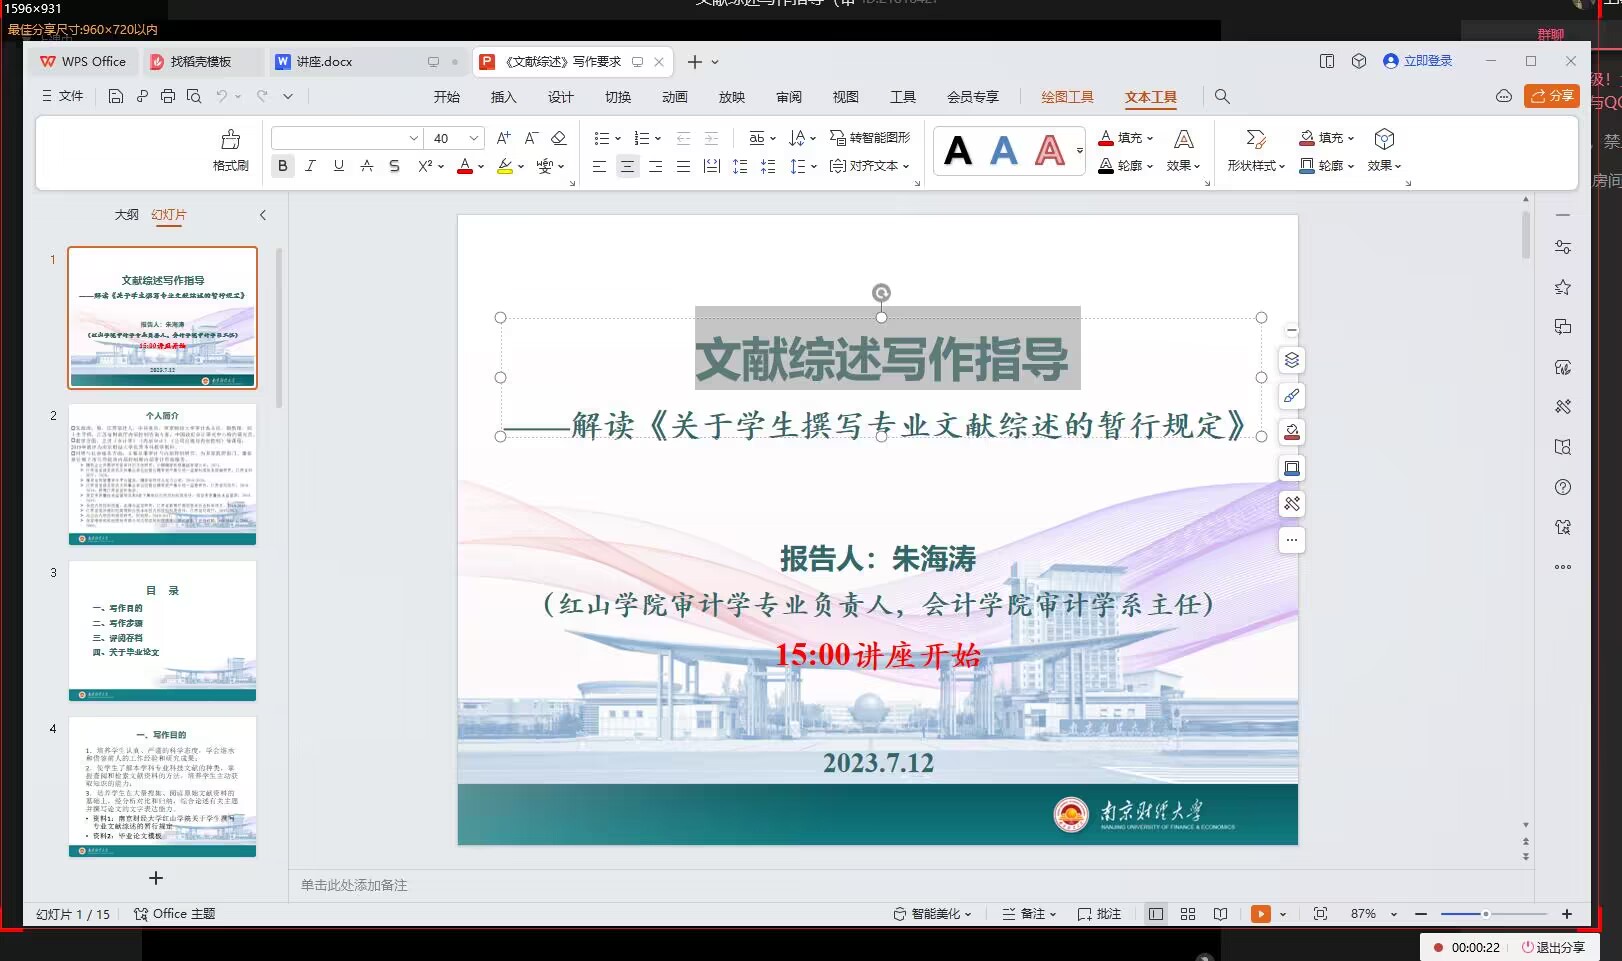Select slide 3 thumbnail 目录

pyautogui.click(x=162, y=631)
